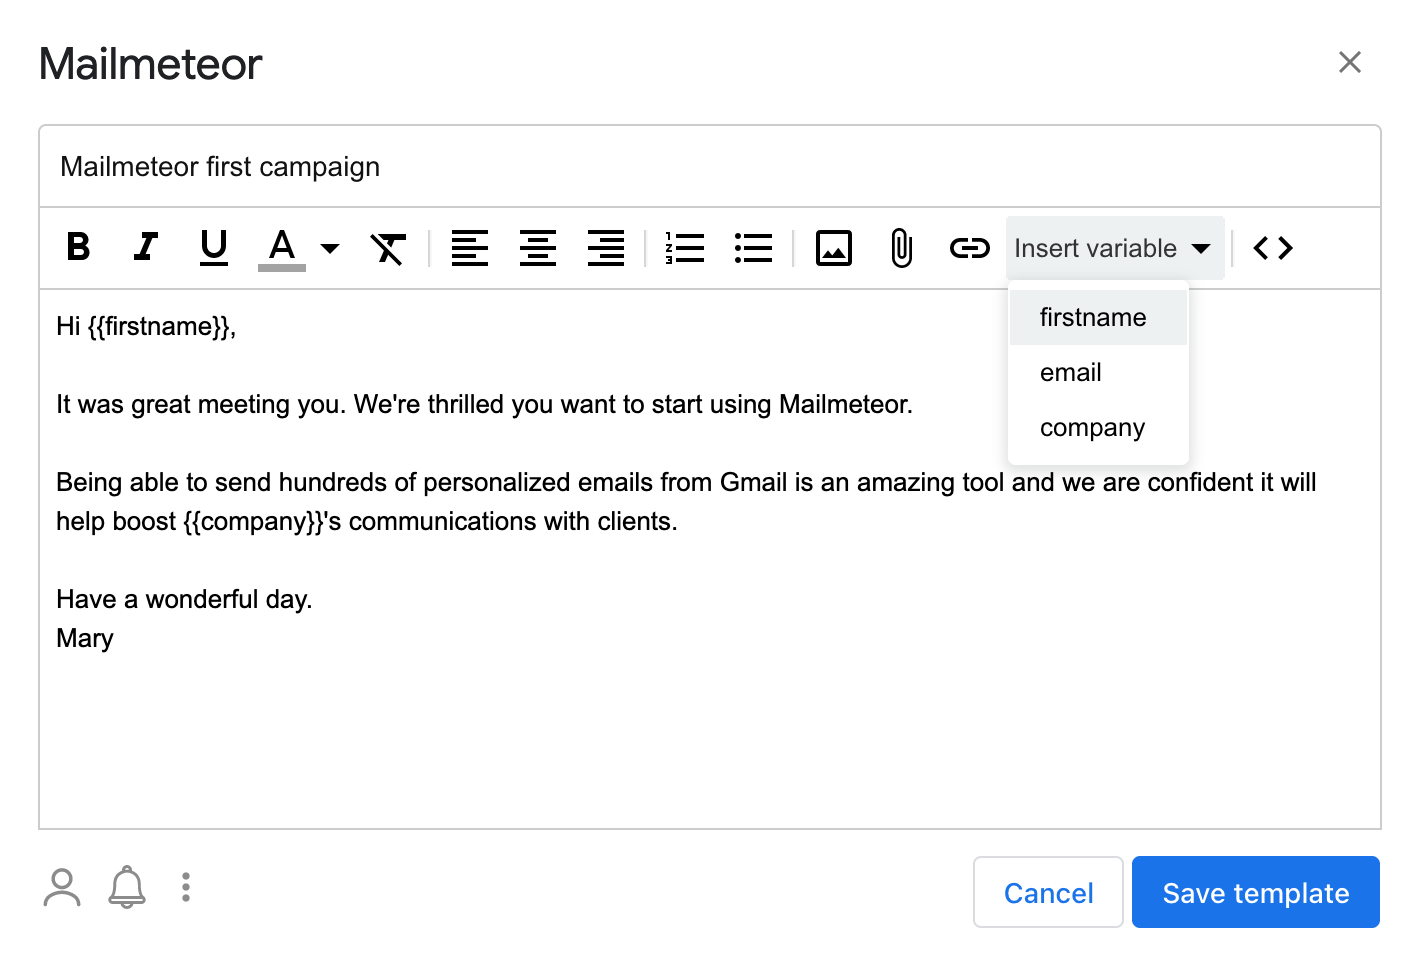This screenshot has width=1422, height=972.
Task: Open the person account icon
Action: (62, 887)
